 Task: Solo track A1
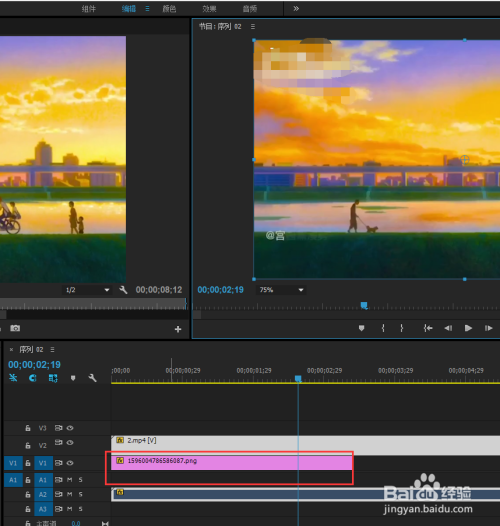[81, 480]
